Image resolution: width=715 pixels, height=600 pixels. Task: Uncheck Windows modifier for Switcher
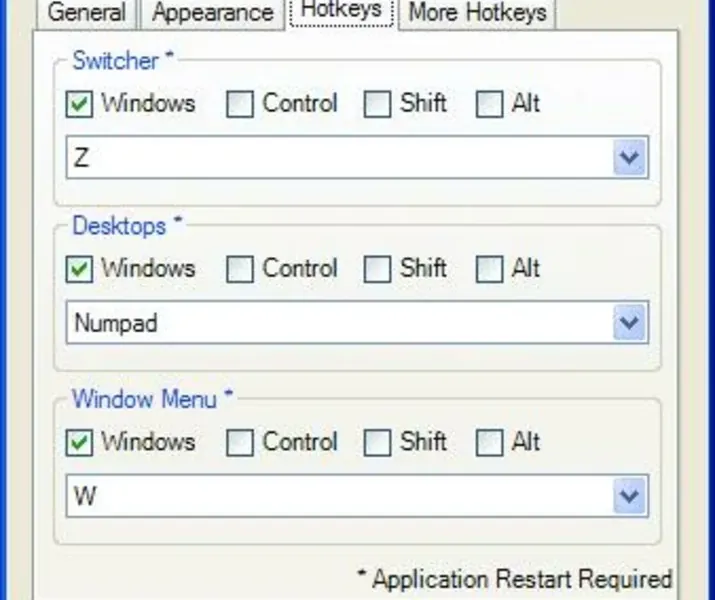(80, 104)
